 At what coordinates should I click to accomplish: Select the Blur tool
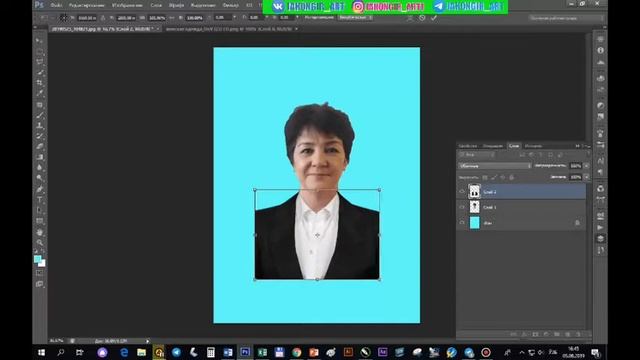coord(40,167)
